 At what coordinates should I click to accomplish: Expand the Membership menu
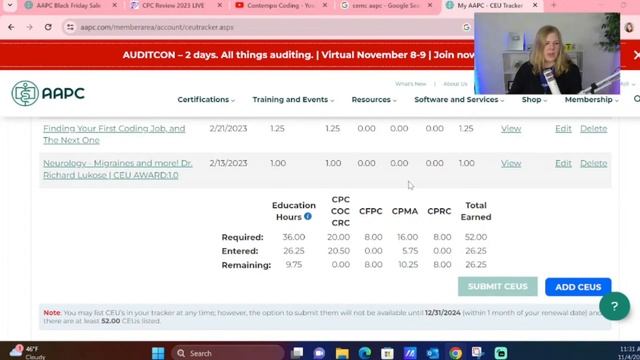[591, 100]
